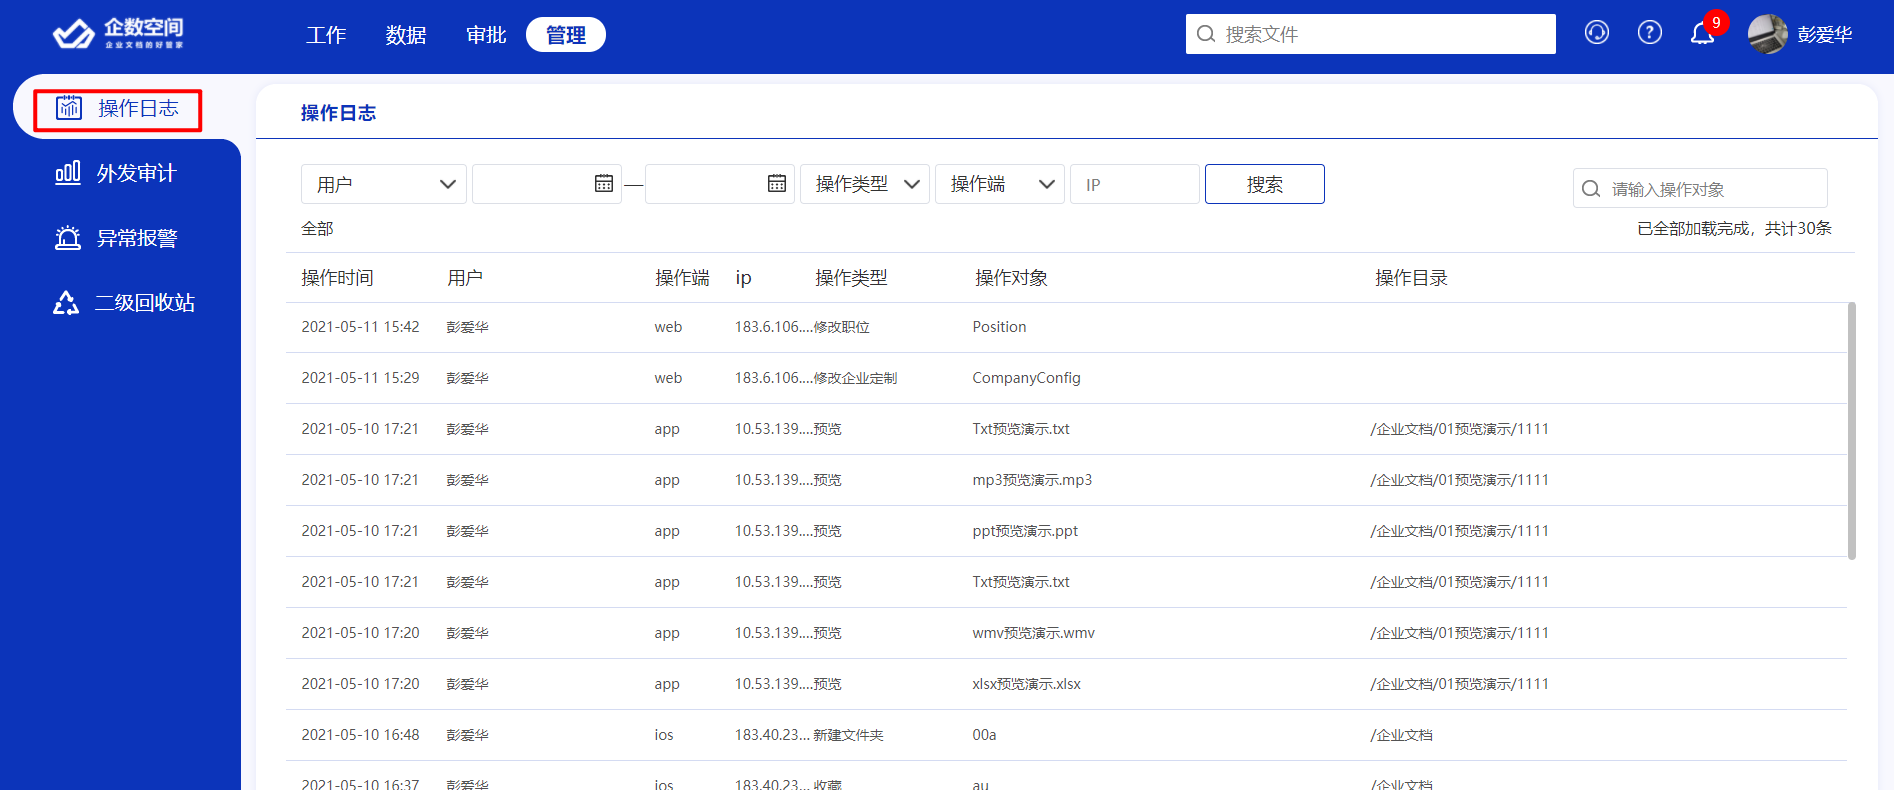Click the 操作时间 column header
Image resolution: width=1894 pixels, height=790 pixels.
pos(338,278)
